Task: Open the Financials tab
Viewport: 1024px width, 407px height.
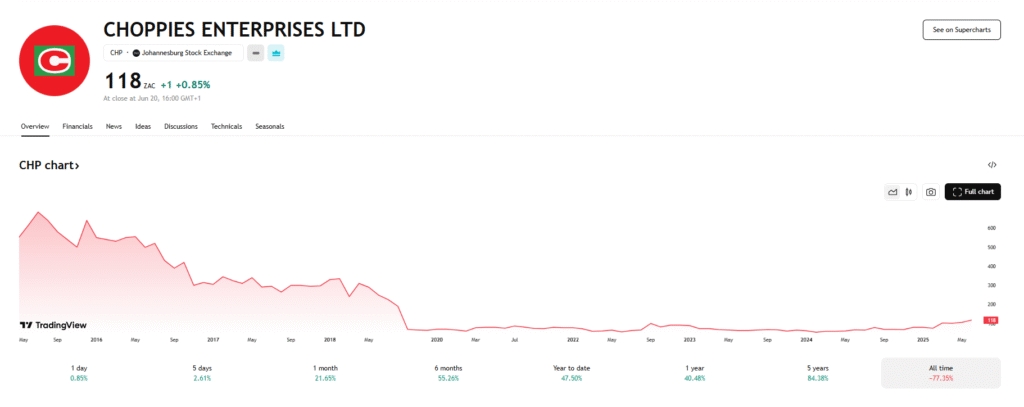Action: coord(77,126)
